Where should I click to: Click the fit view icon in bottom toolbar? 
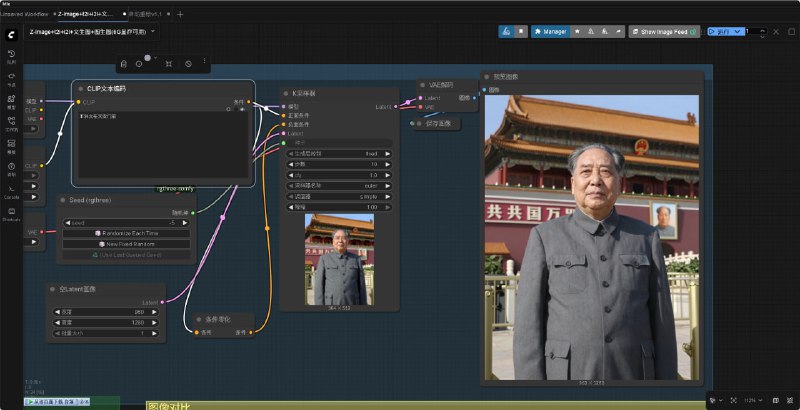(734, 400)
